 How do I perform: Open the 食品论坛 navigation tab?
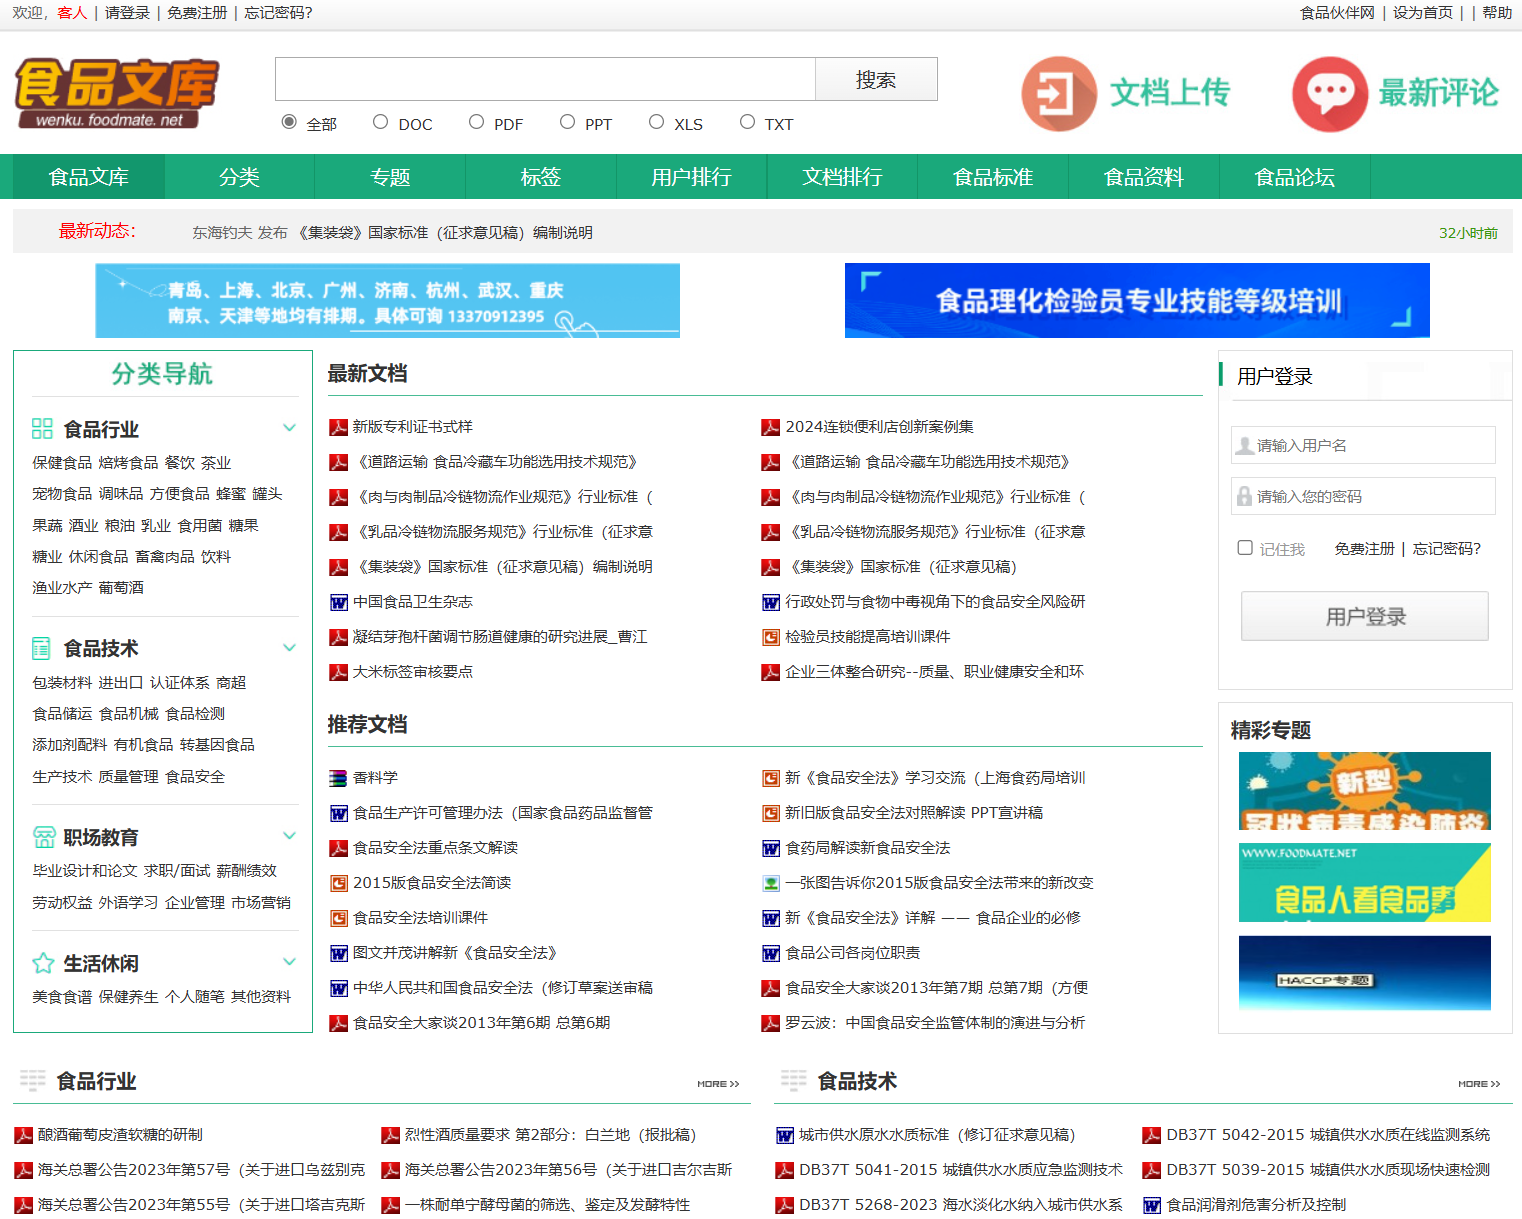1294,177
